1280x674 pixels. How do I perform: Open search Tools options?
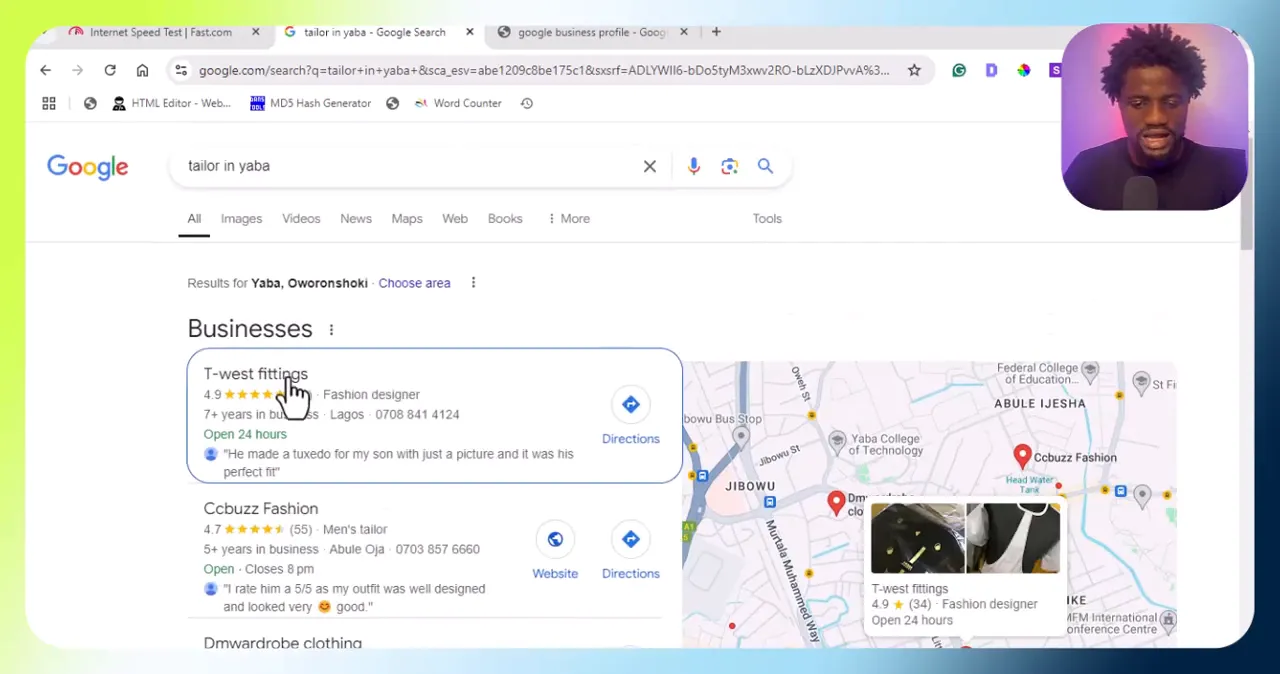coord(767,218)
